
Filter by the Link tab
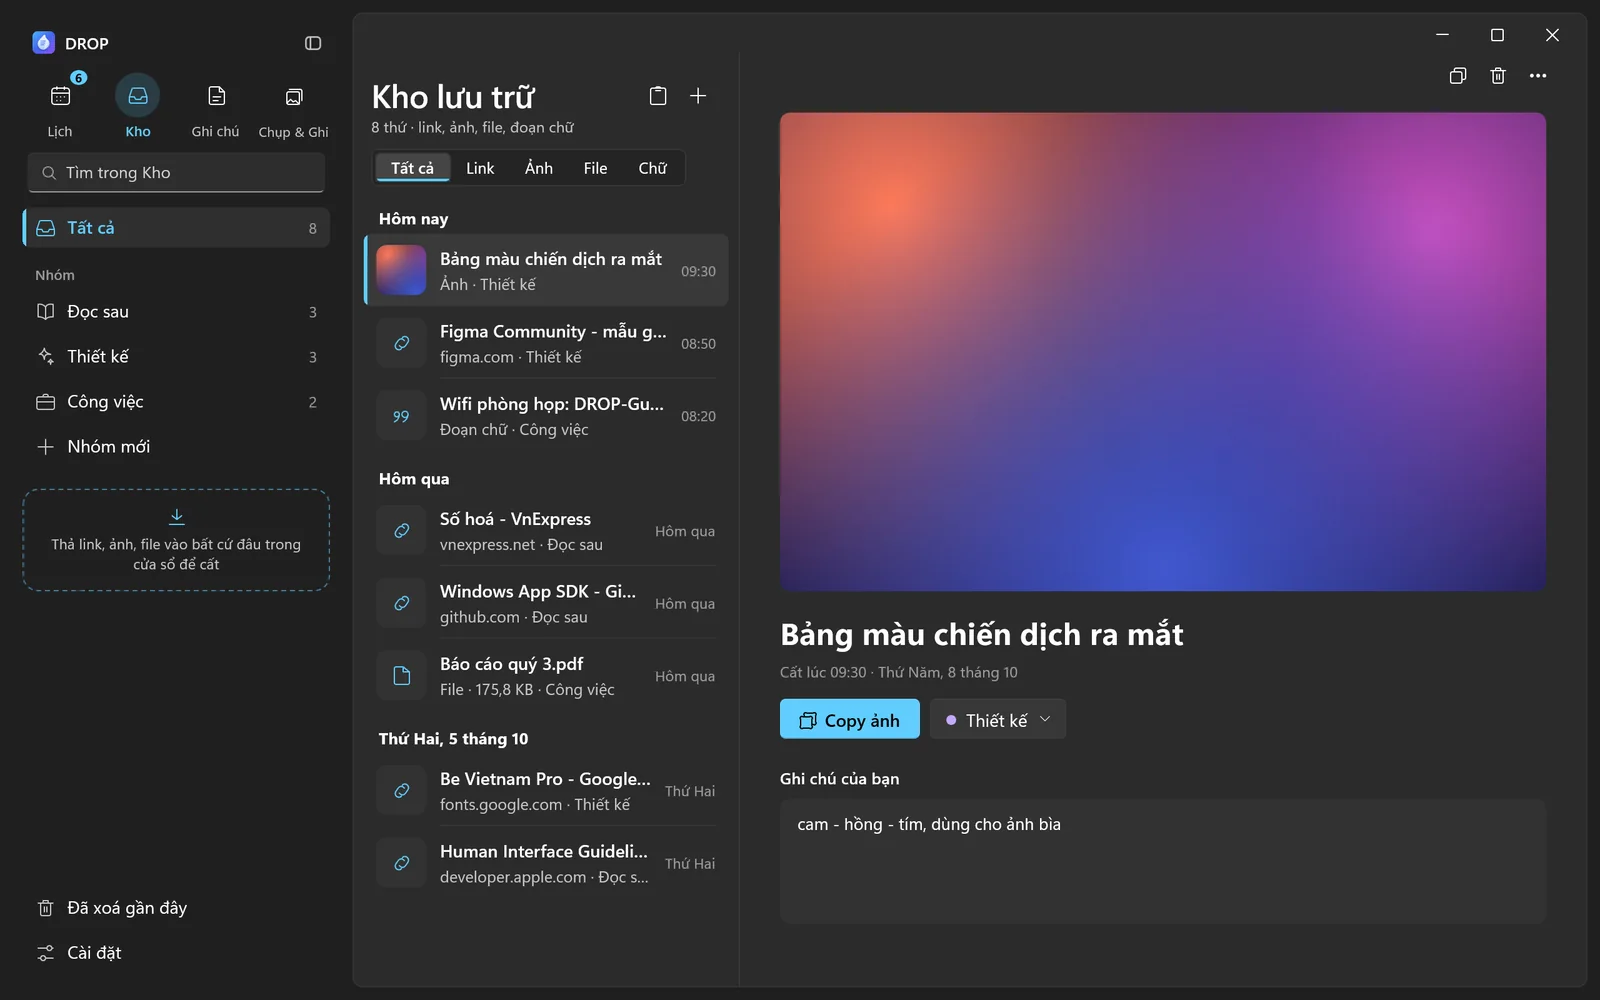(480, 168)
